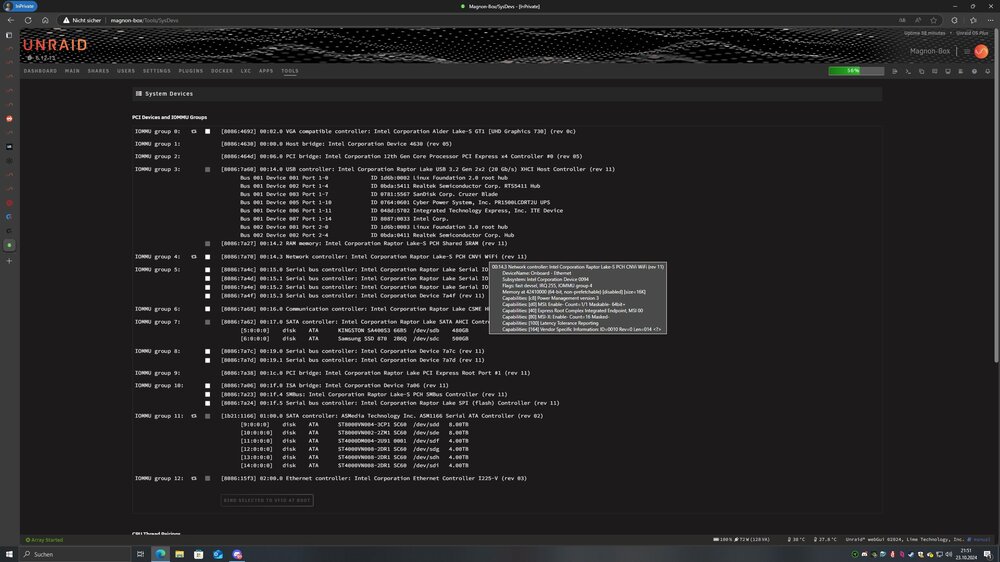Check the VGA UHD Graphics 730 device checkbox
The image size is (1000, 562).
pos(207,131)
